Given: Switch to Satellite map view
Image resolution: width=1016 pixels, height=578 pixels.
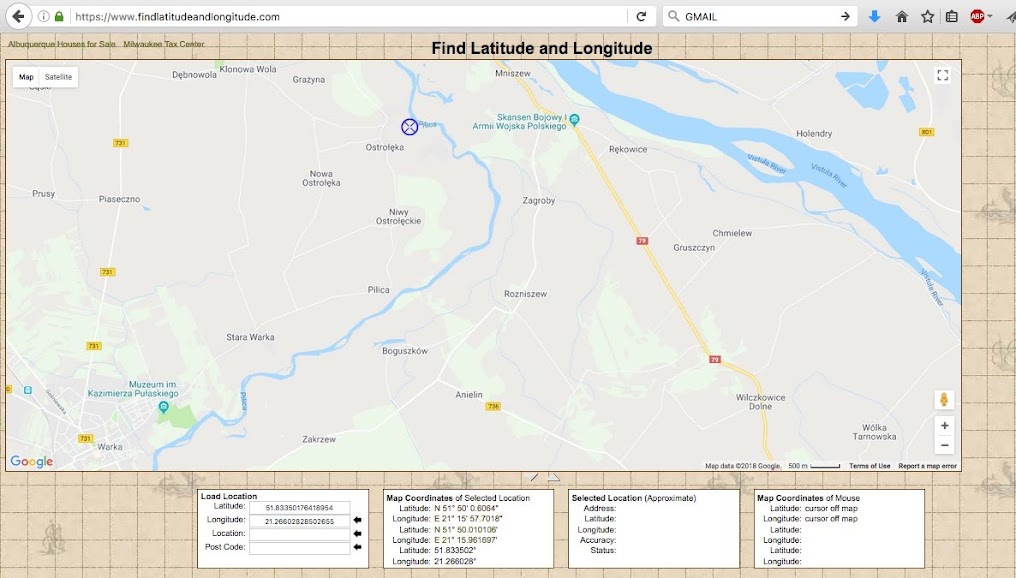Looking at the screenshot, I should click(x=58, y=77).
